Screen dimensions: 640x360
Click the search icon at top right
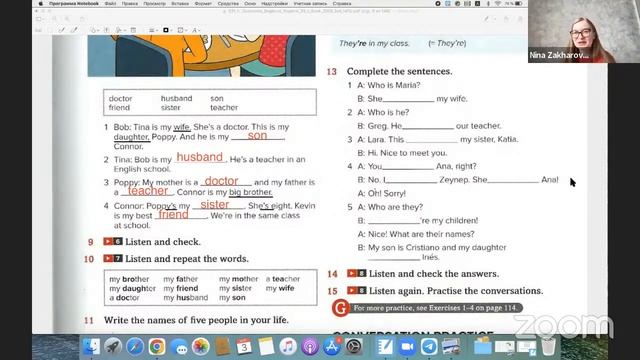click(x=520, y=19)
